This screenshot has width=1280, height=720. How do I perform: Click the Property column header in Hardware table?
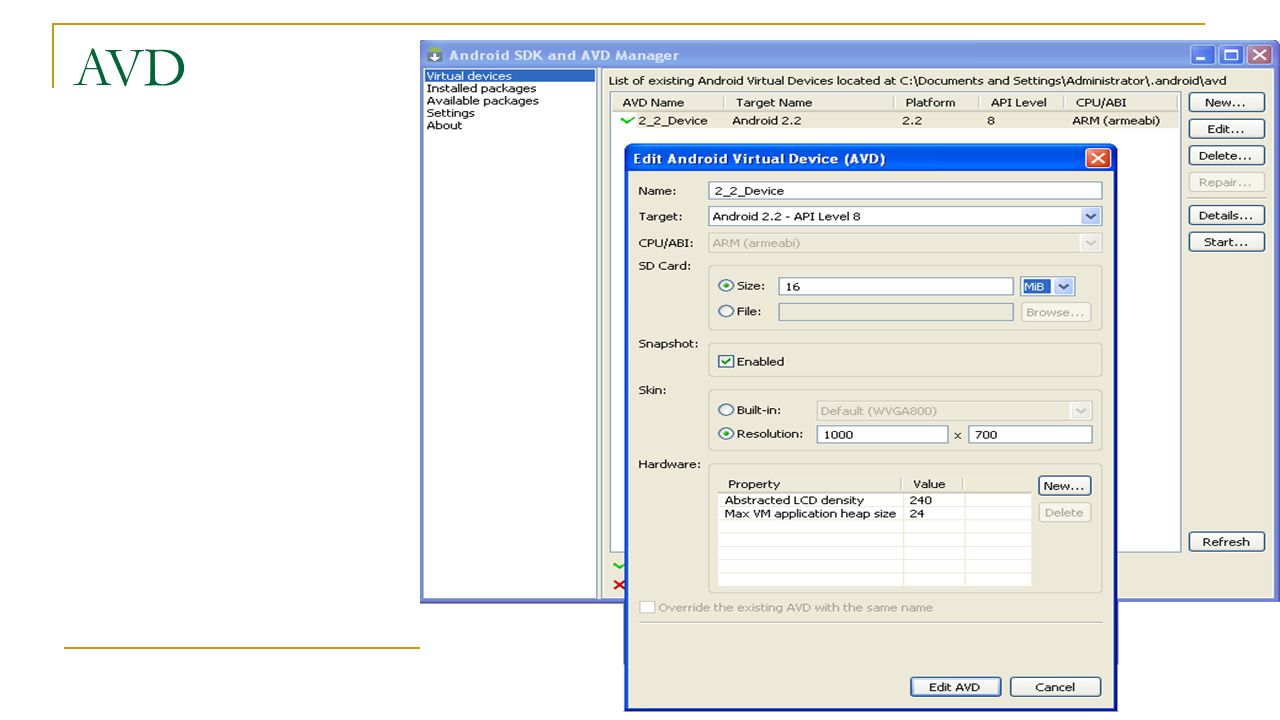(x=754, y=484)
